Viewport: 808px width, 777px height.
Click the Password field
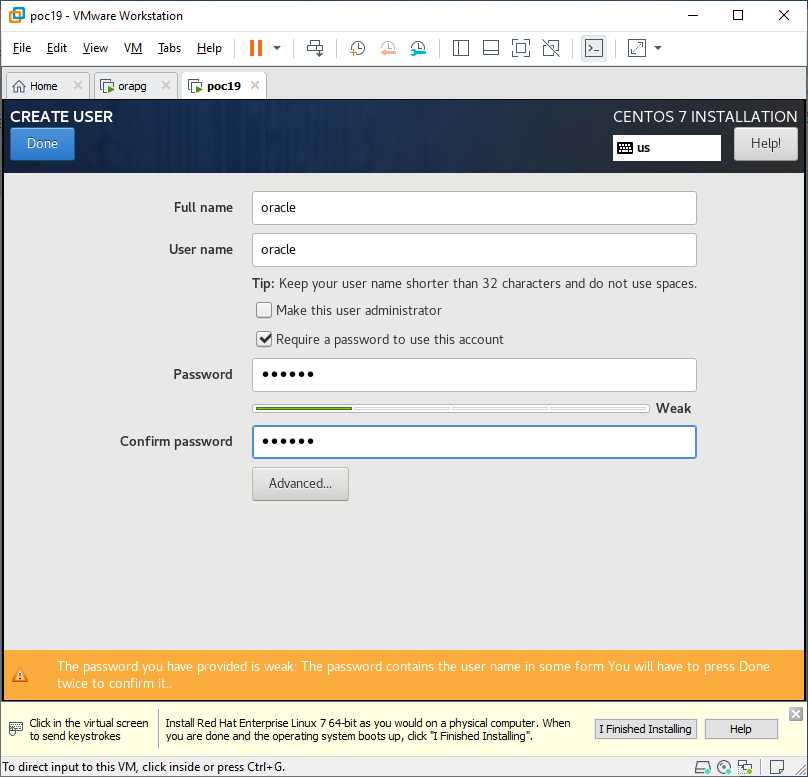(x=474, y=375)
